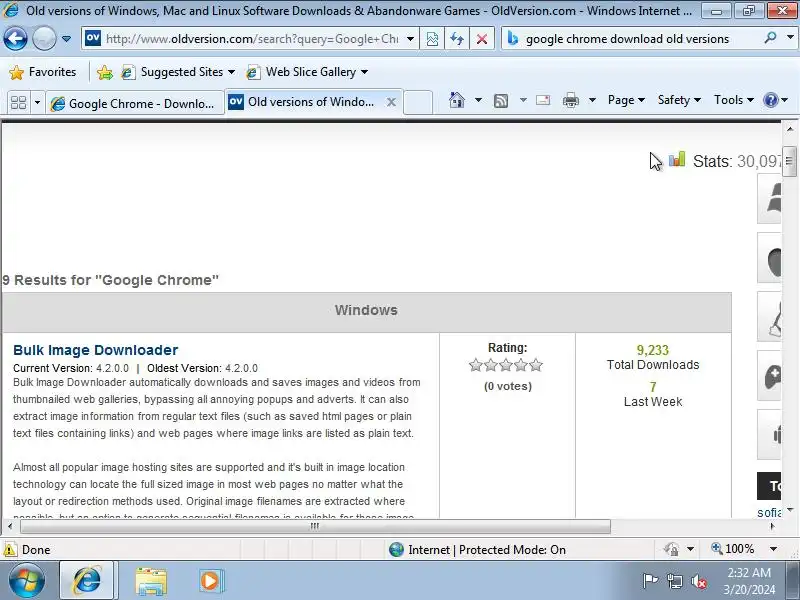Open the search provider dropdown arrow

(790, 38)
